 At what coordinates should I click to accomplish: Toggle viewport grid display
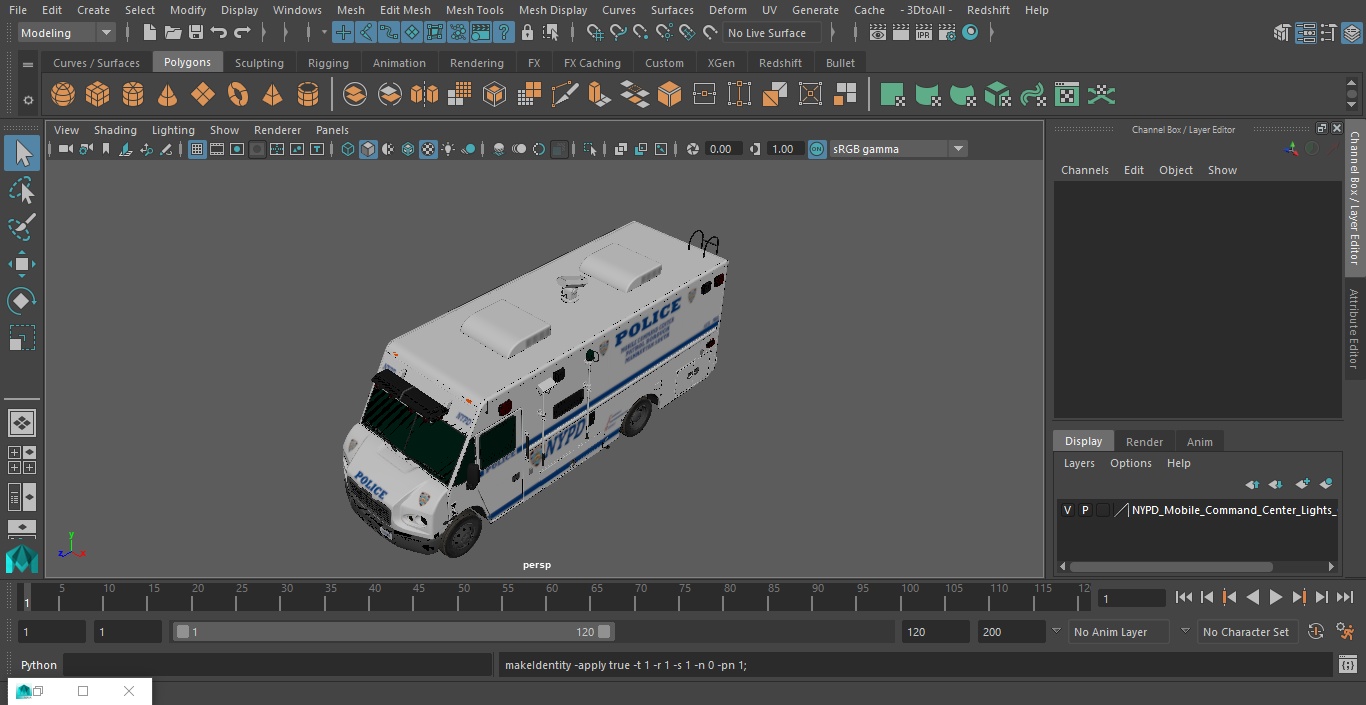tap(197, 149)
